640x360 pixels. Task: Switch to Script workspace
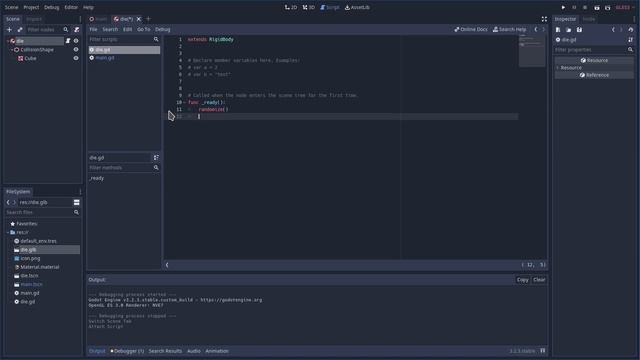(x=330, y=7)
